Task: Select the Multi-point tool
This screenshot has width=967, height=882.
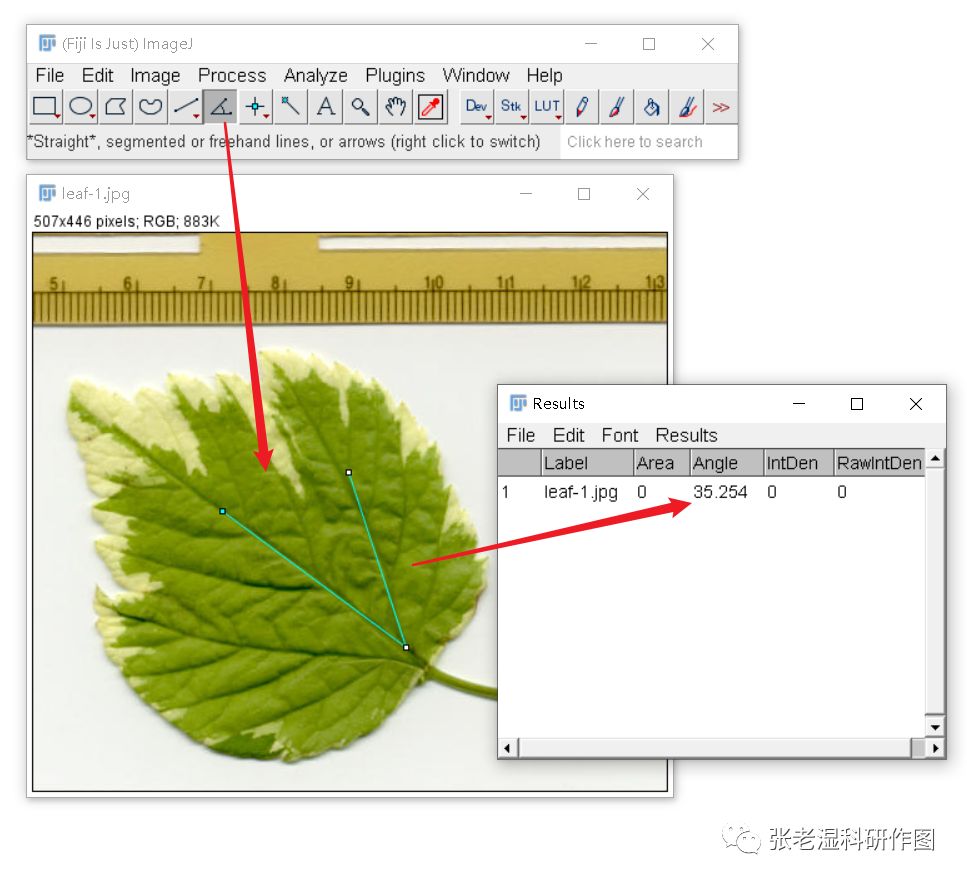Action: [255, 107]
